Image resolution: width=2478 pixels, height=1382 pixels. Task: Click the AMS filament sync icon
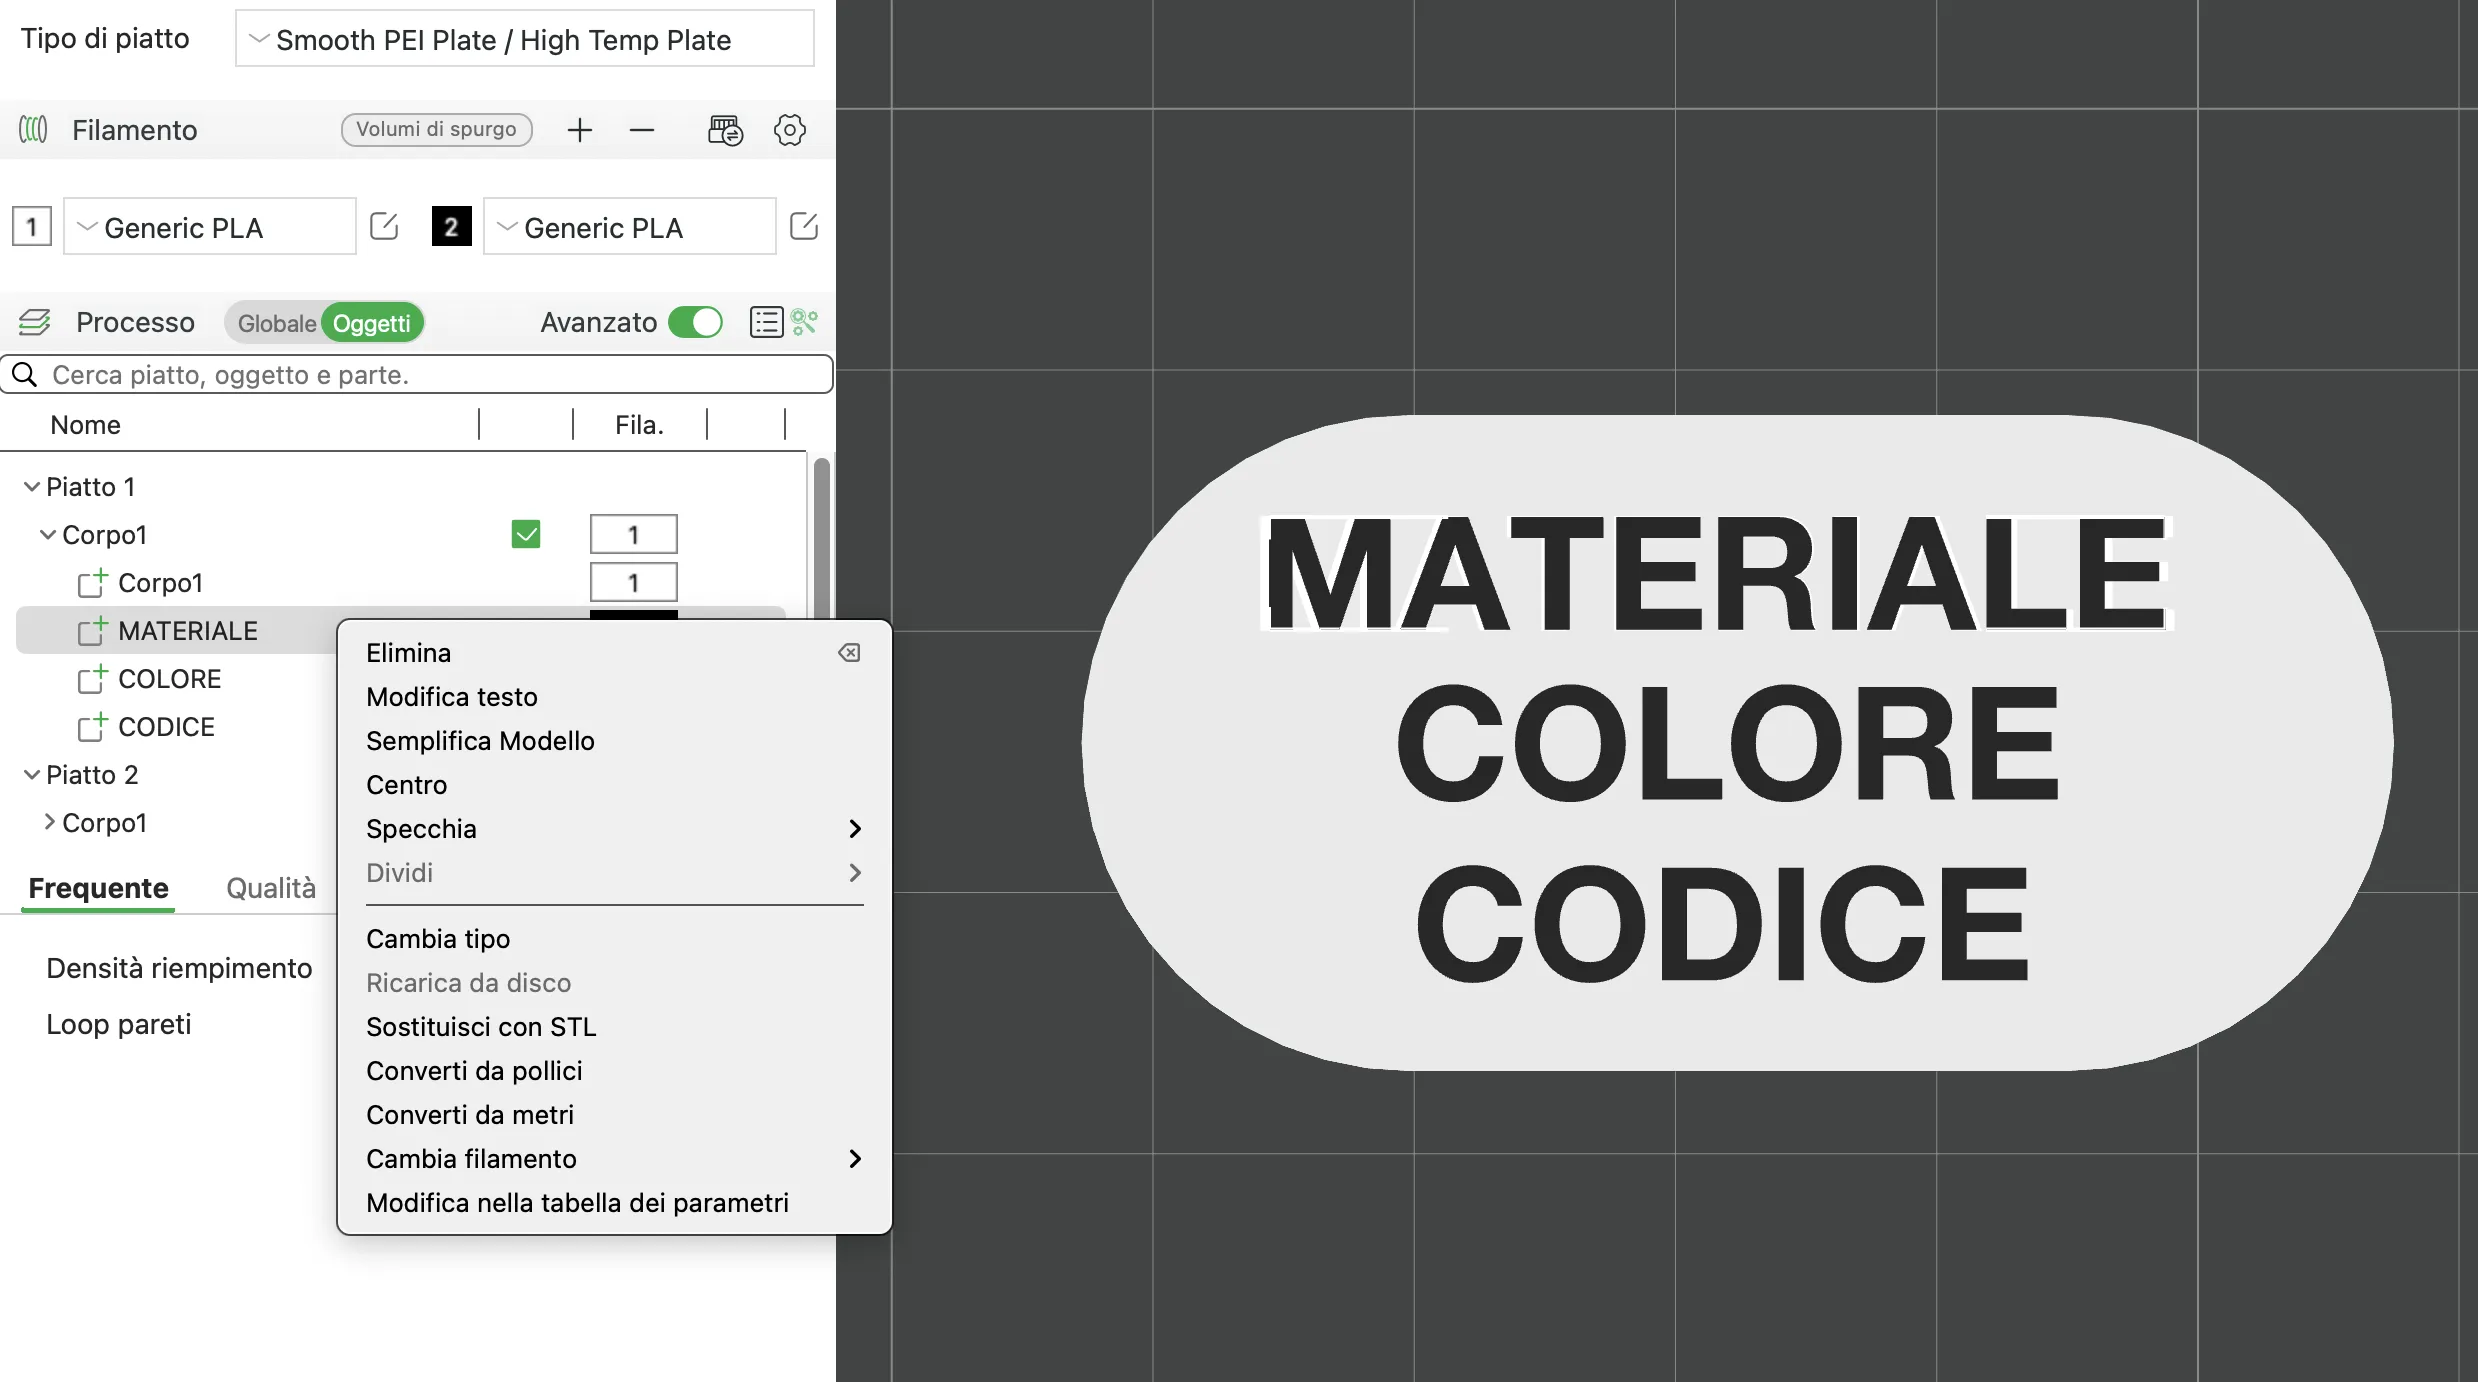pyautogui.click(x=725, y=130)
